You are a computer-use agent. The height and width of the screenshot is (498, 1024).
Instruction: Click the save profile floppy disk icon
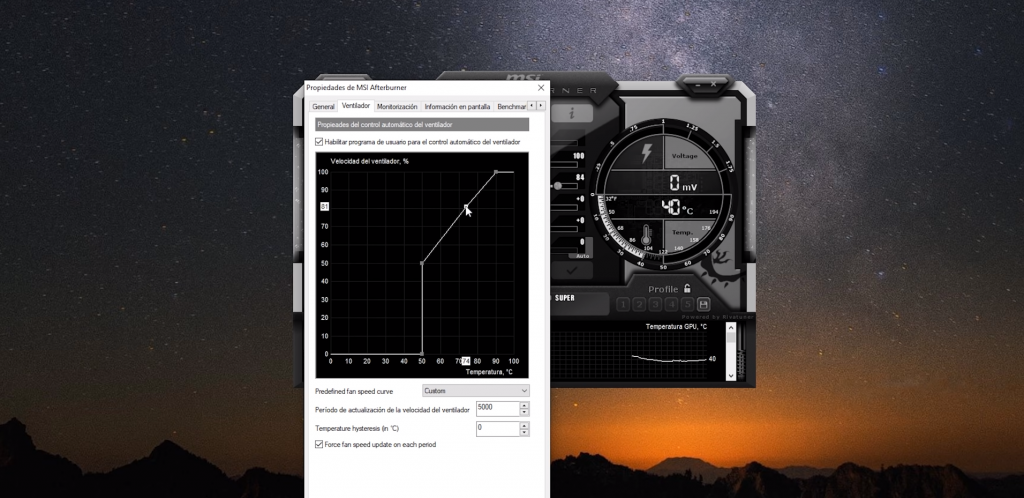703,304
